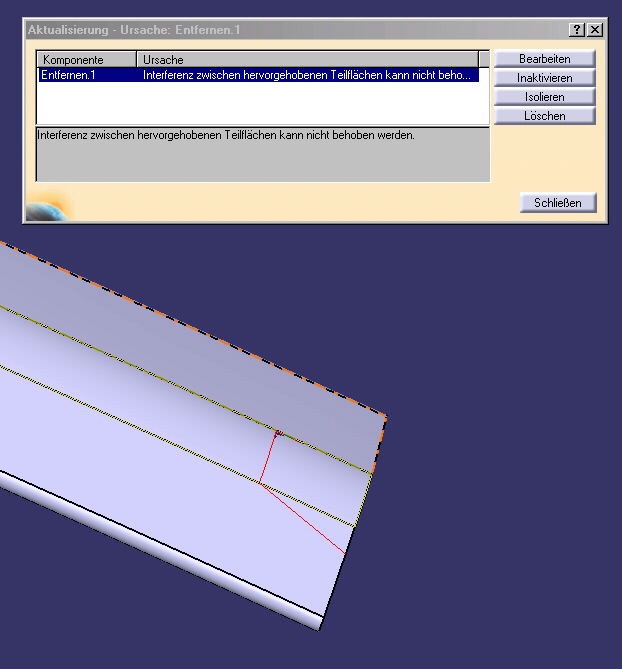Click the Bearbeiten button
The image size is (622, 669).
click(544, 58)
